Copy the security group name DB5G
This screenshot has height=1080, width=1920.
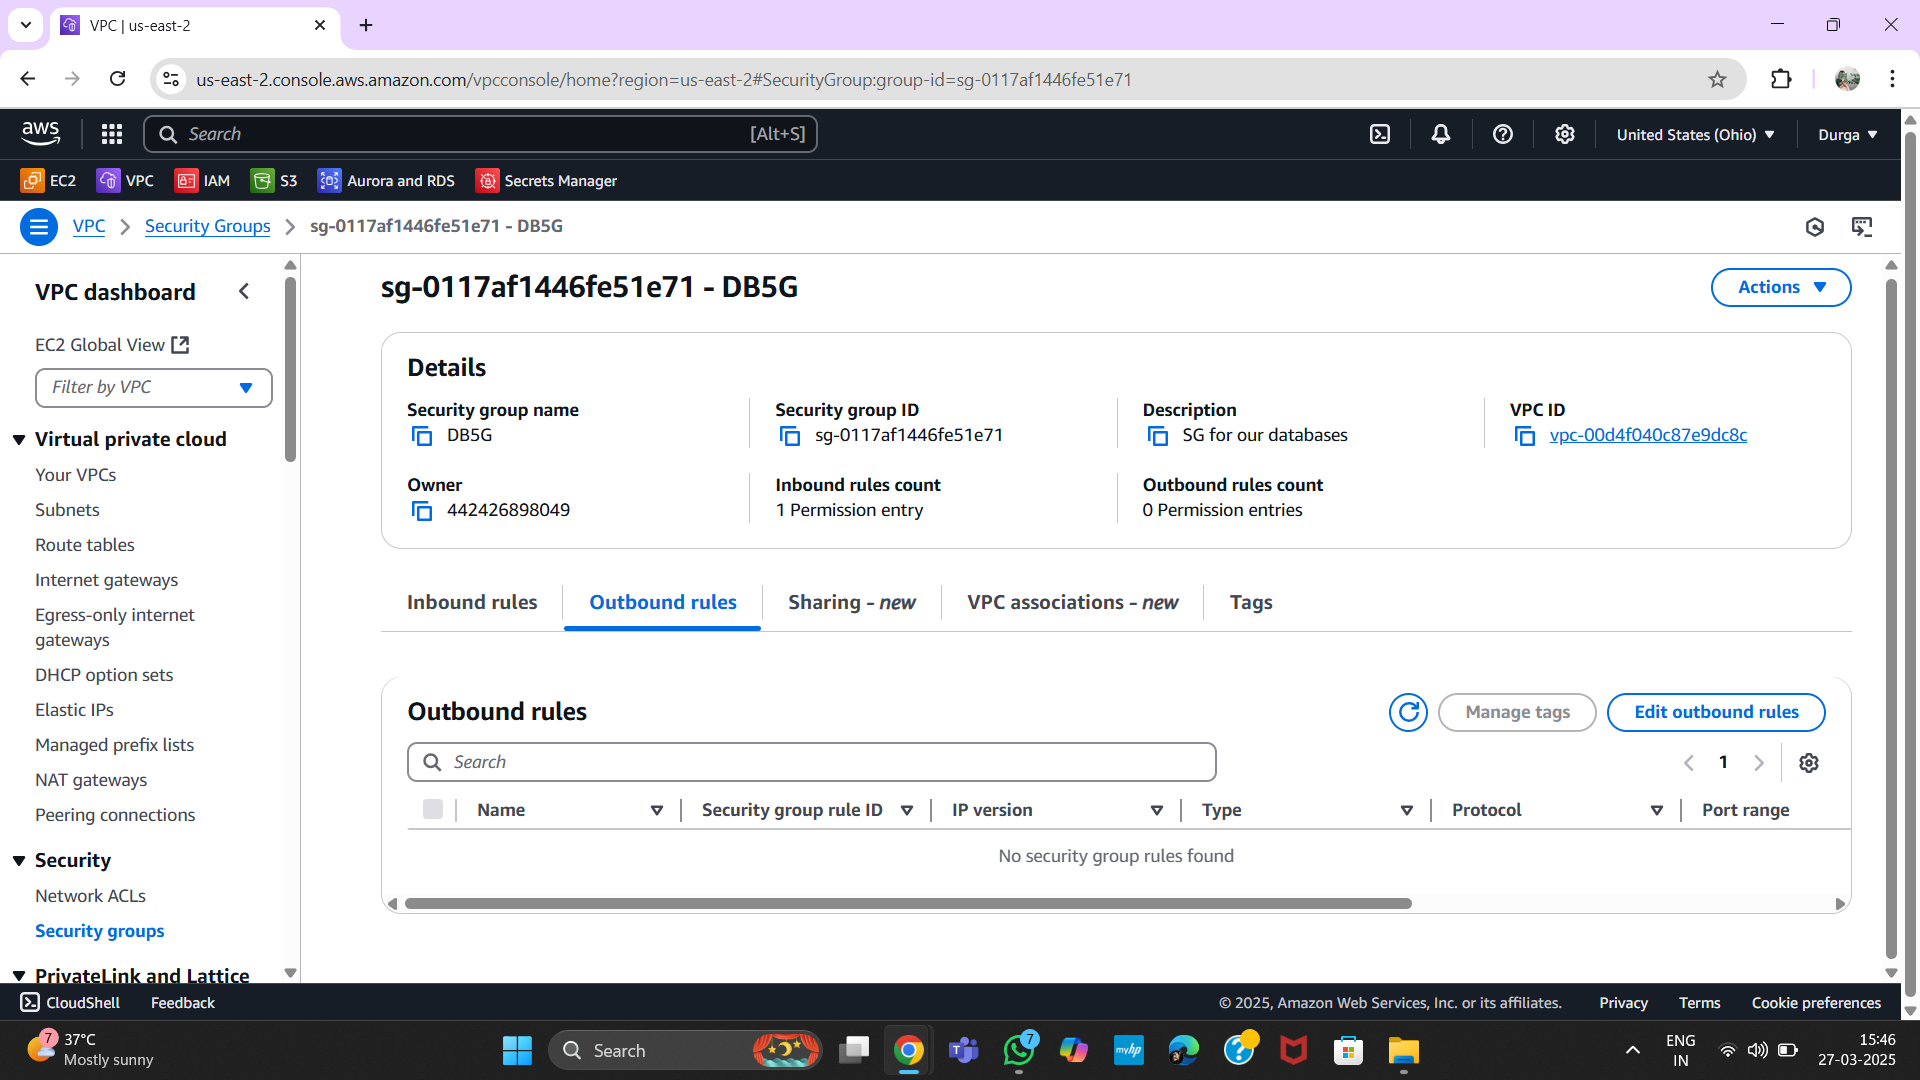click(422, 436)
